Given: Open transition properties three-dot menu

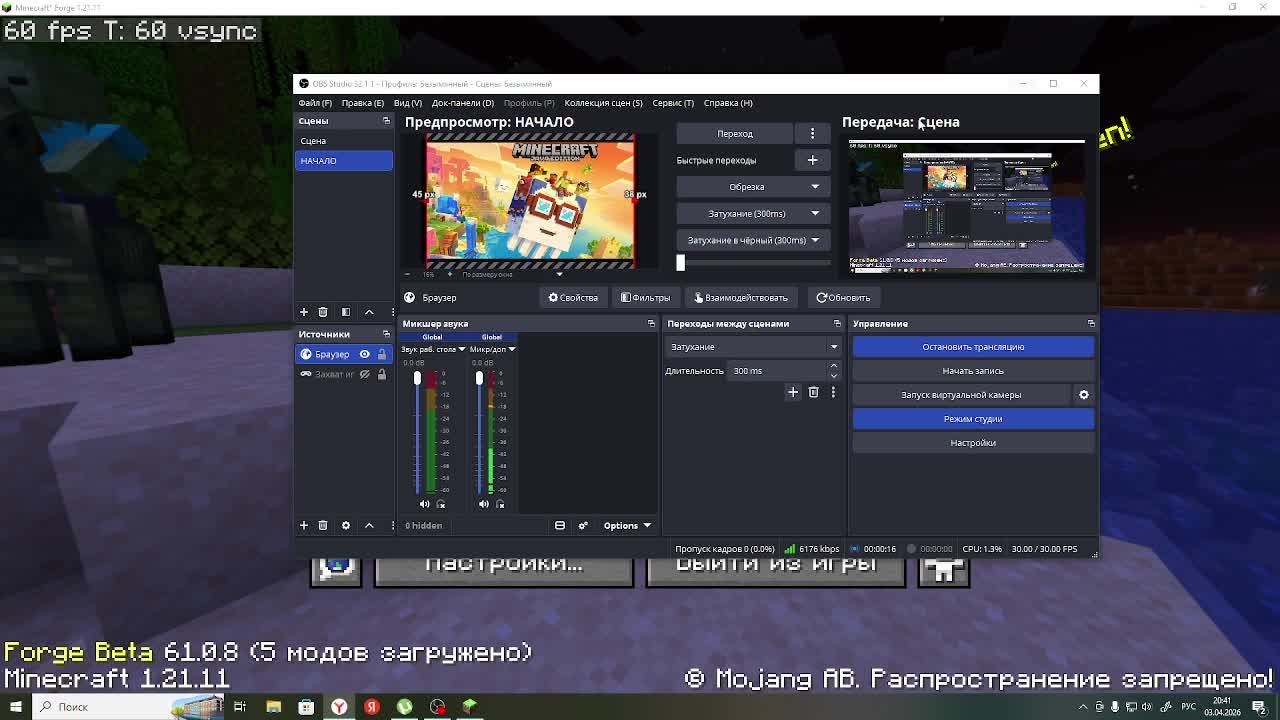Looking at the screenshot, I should click(x=833, y=392).
